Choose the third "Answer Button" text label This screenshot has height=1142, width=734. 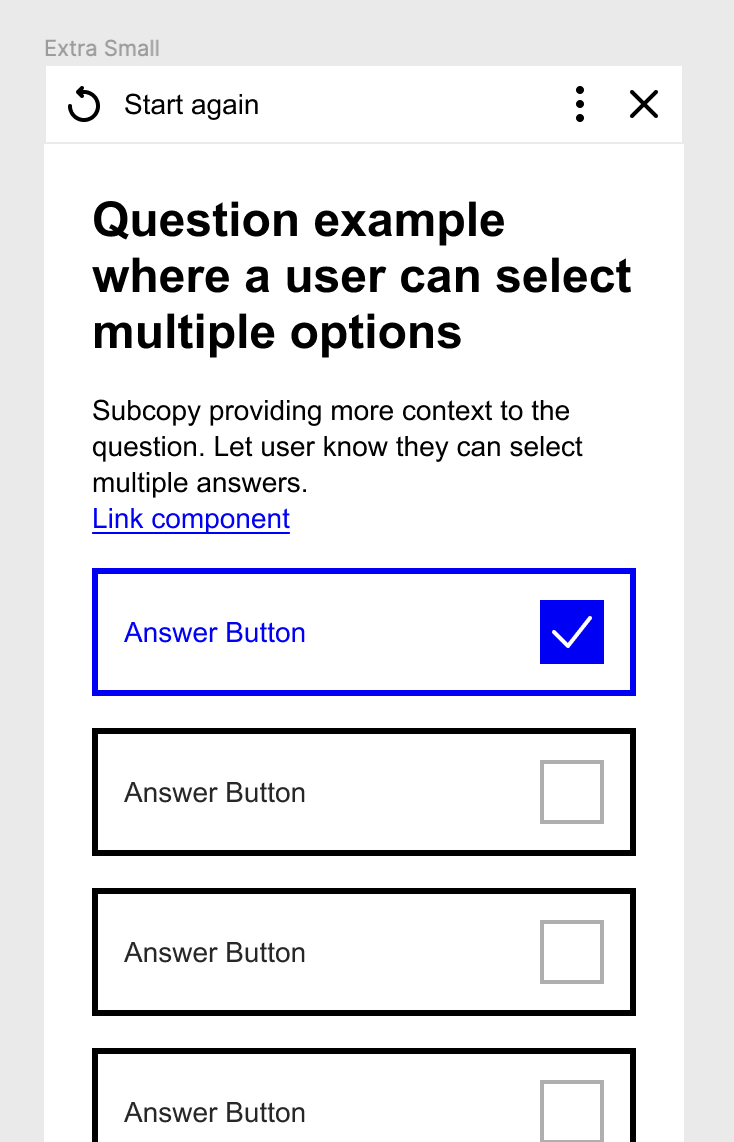pos(215,953)
